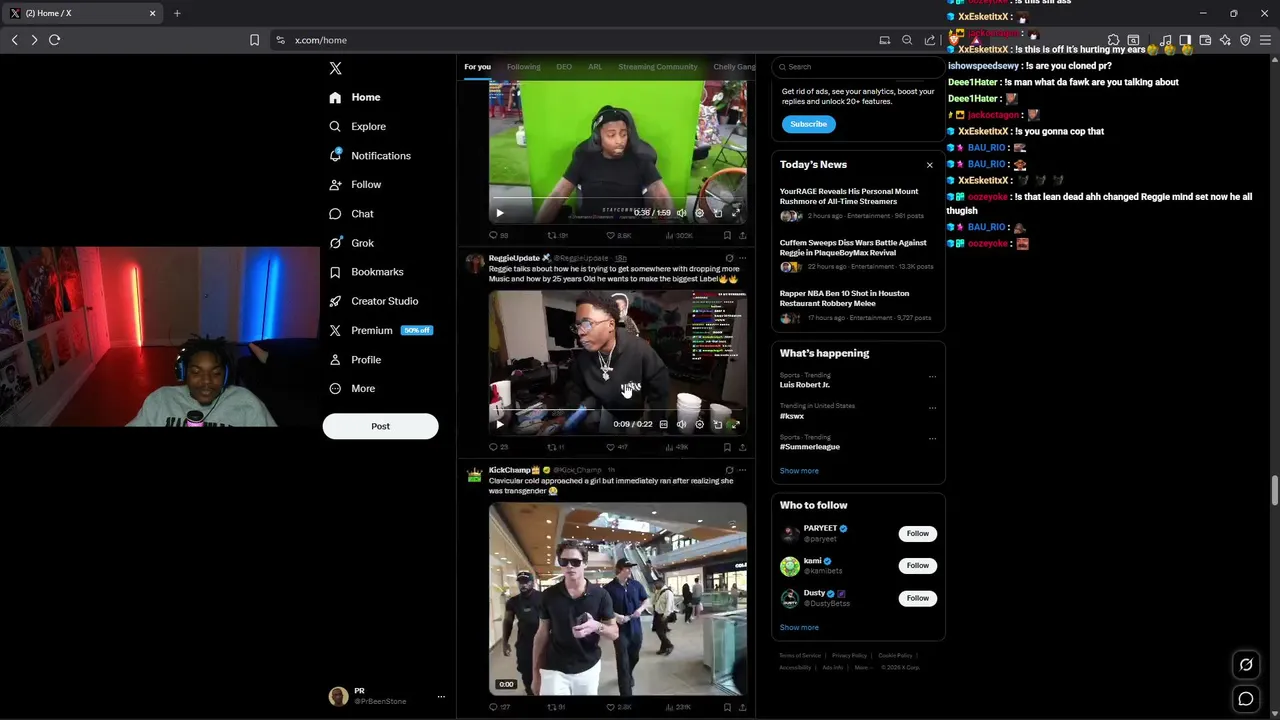Click the Subscribe button

(x=808, y=124)
